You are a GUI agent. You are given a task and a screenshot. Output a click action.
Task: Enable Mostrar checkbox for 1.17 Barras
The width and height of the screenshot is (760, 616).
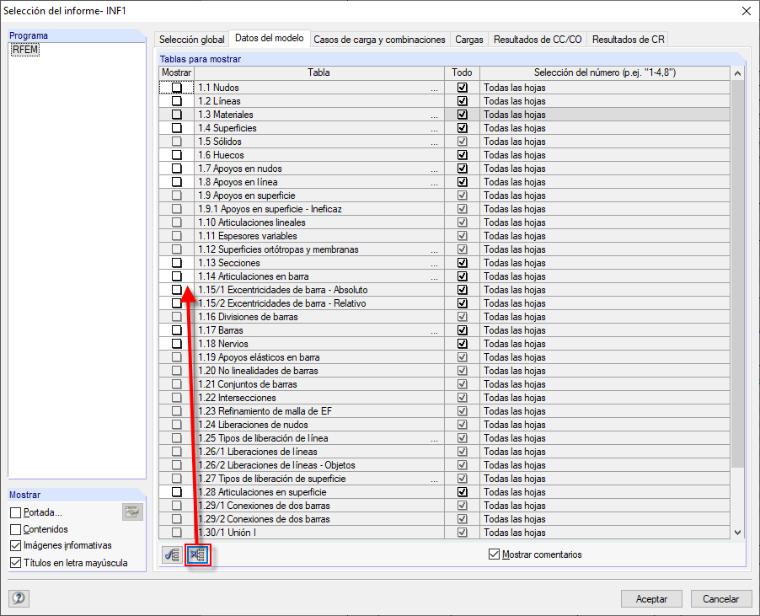pyautogui.click(x=177, y=330)
